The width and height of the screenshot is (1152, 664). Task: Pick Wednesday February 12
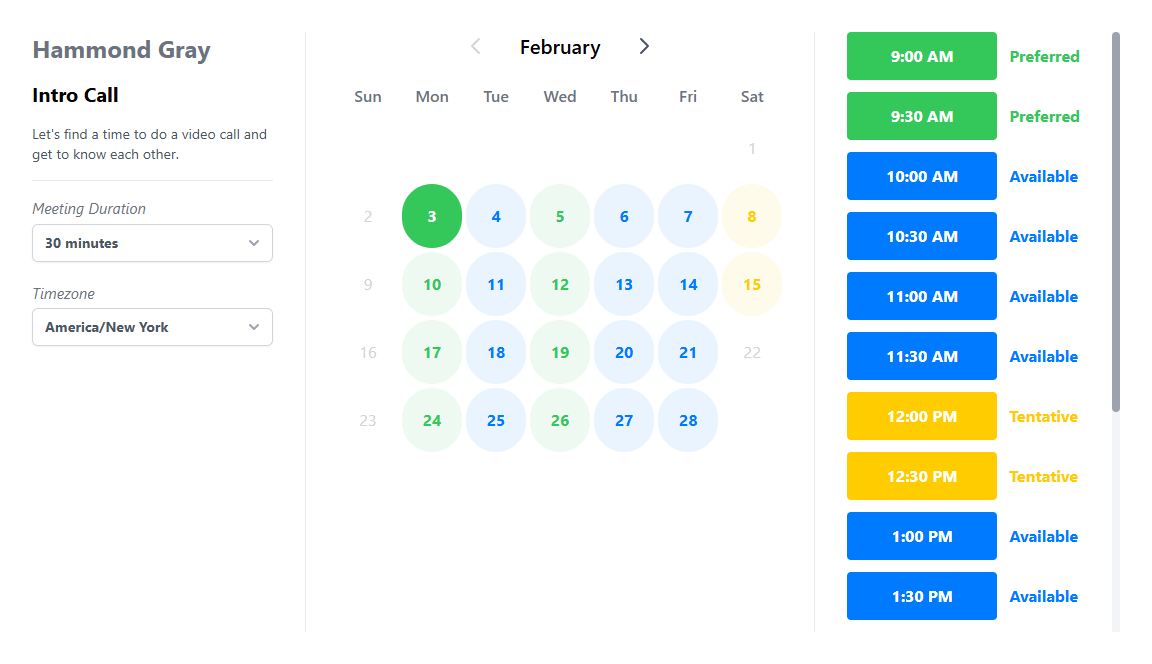click(560, 284)
